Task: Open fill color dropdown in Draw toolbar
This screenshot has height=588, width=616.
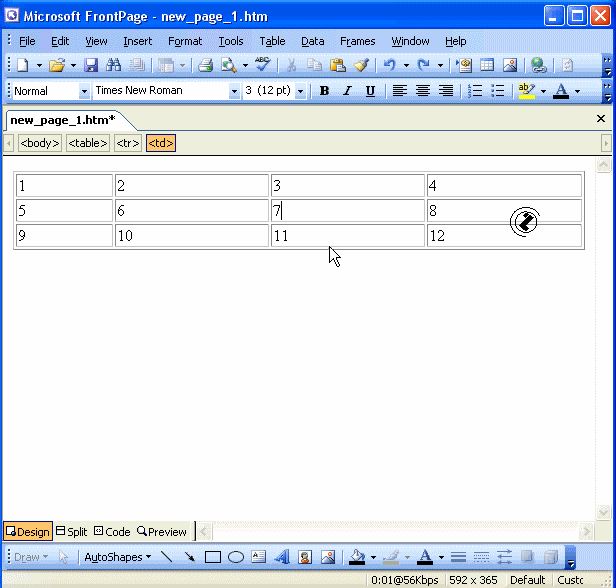Action: pos(373,557)
